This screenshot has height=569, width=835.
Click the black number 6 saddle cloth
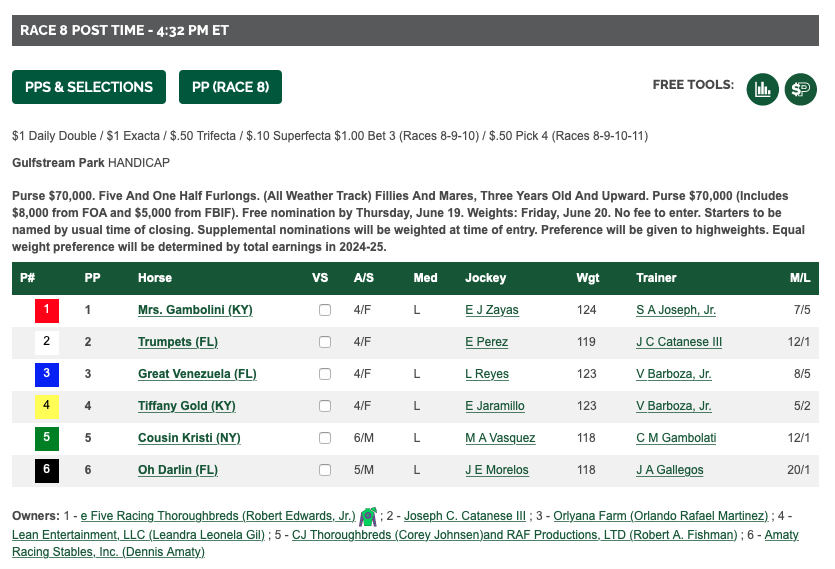pyautogui.click(x=47, y=470)
